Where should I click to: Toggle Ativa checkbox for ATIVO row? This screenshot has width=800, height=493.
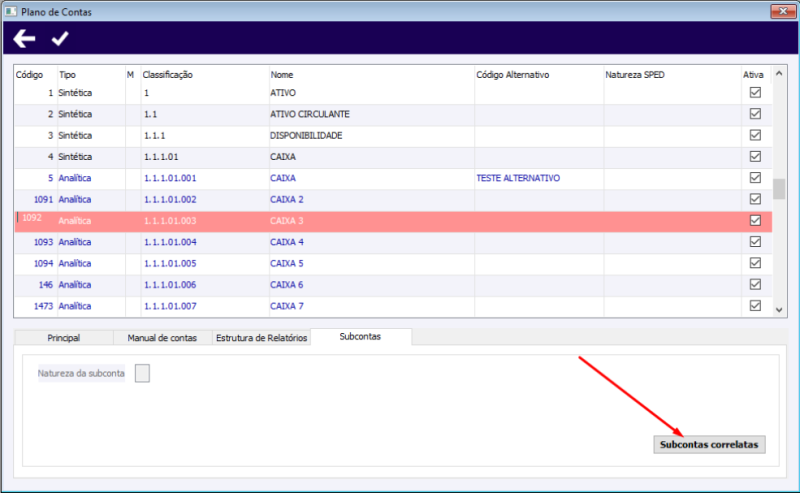click(755, 92)
